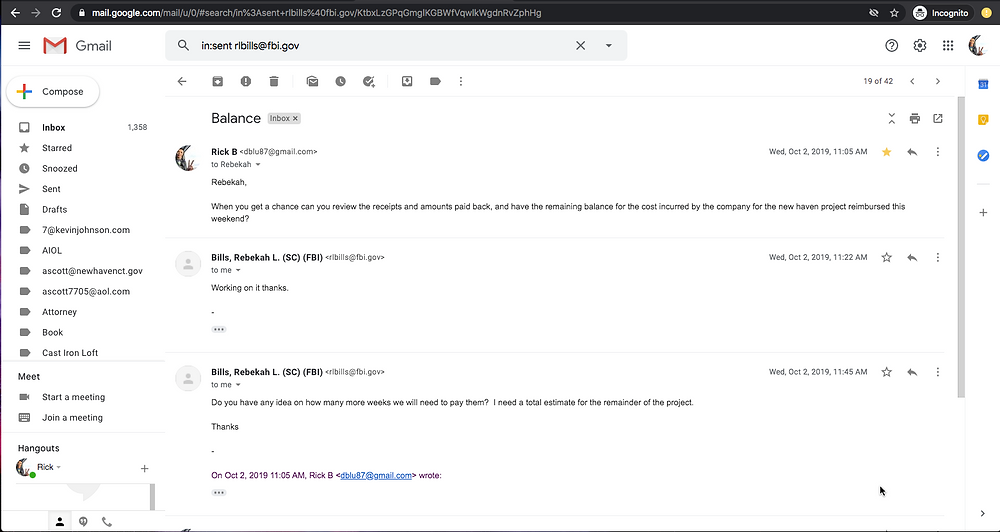
Task: Archive this conversation
Action: (217, 81)
